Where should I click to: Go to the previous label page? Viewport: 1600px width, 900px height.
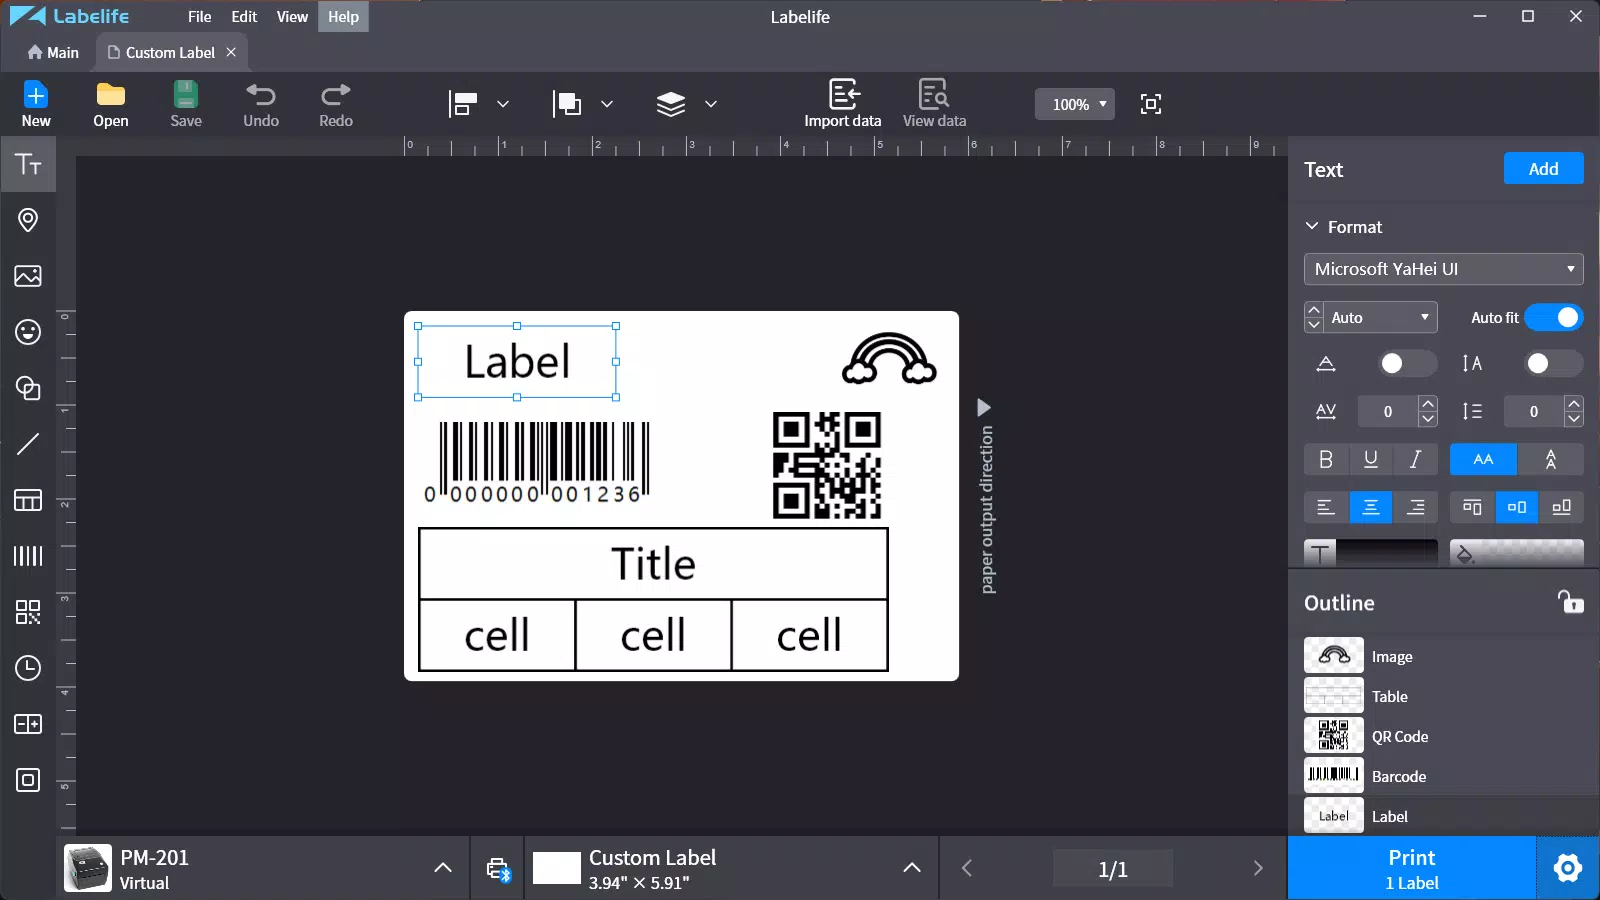click(966, 868)
